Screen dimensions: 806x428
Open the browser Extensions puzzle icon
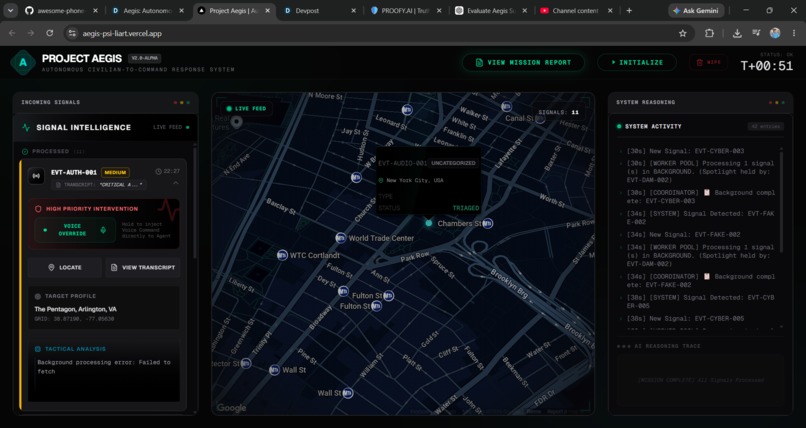click(709, 33)
